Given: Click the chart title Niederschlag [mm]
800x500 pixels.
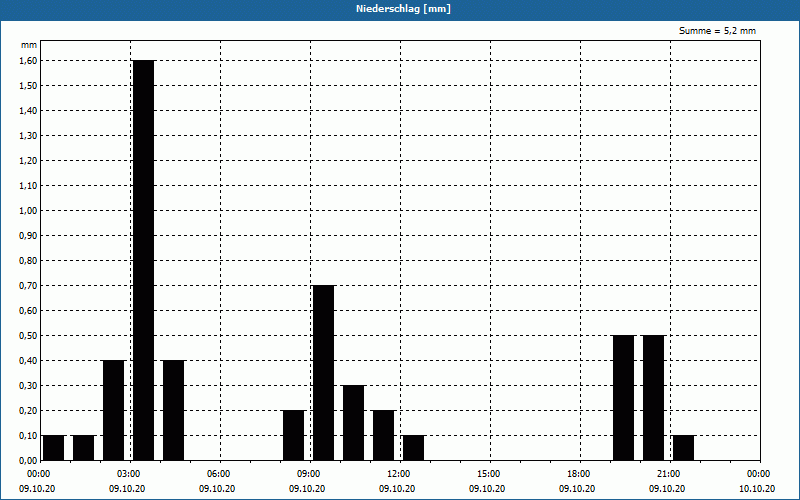Looking at the screenshot, I should [x=403, y=9].
